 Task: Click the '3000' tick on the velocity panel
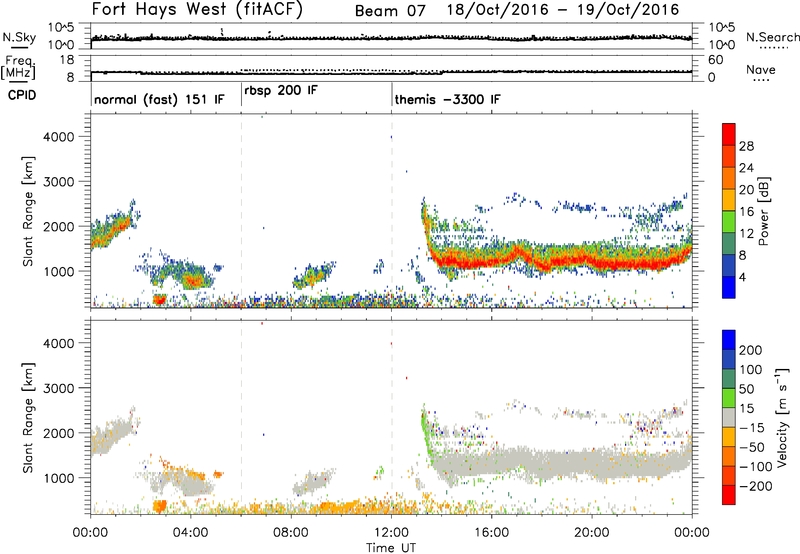click(x=59, y=388)
